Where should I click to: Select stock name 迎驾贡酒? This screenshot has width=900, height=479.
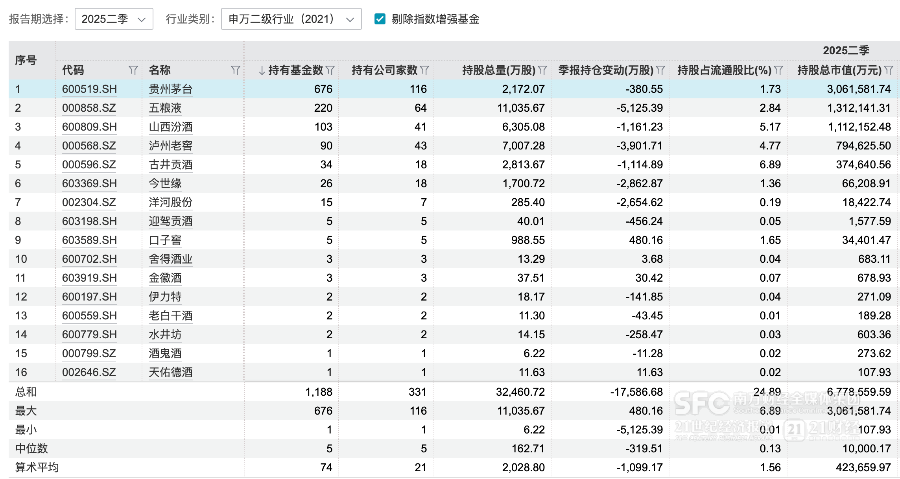[170, 221]
